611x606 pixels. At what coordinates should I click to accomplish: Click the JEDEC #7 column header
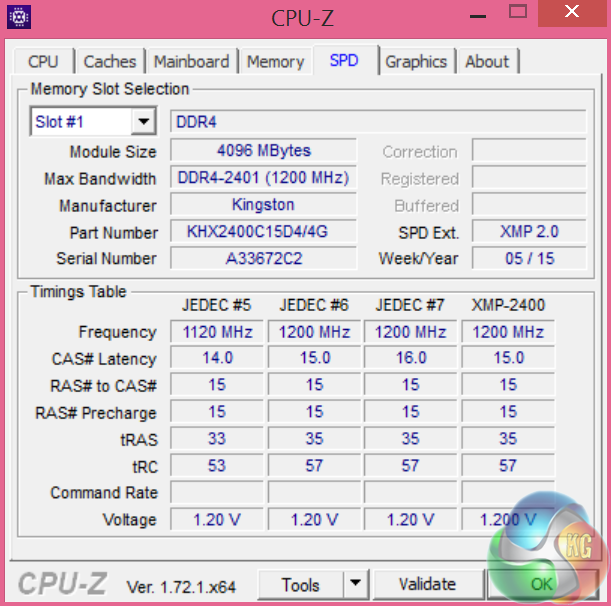tap(410, 305)
